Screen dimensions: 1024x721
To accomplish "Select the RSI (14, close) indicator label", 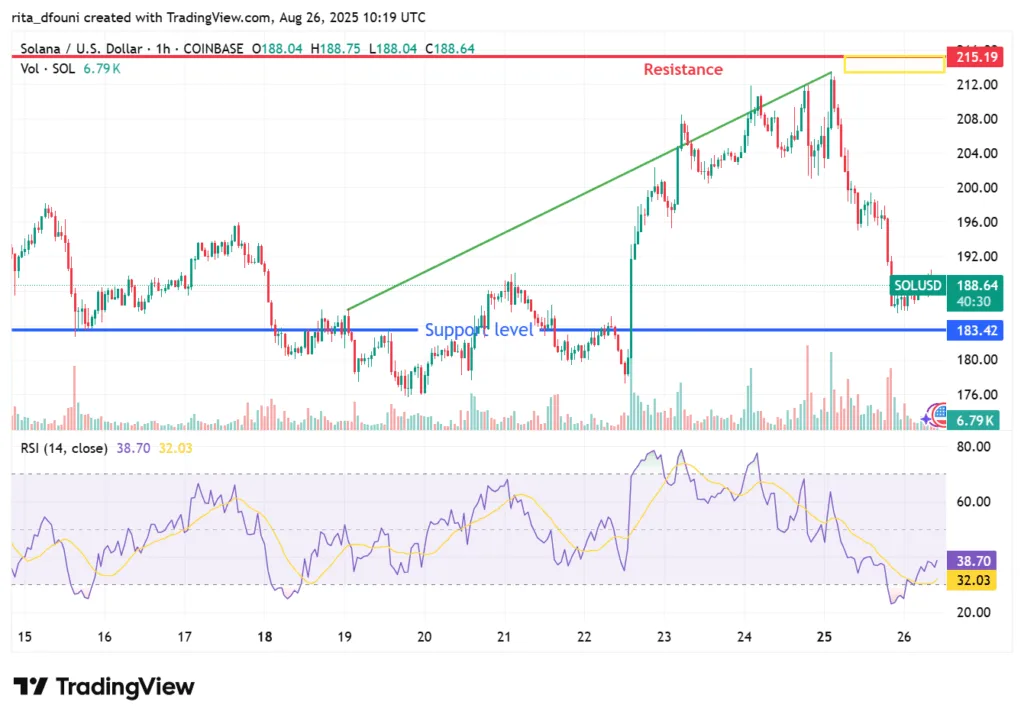I will pyautogui.click(x=64, y=448).
